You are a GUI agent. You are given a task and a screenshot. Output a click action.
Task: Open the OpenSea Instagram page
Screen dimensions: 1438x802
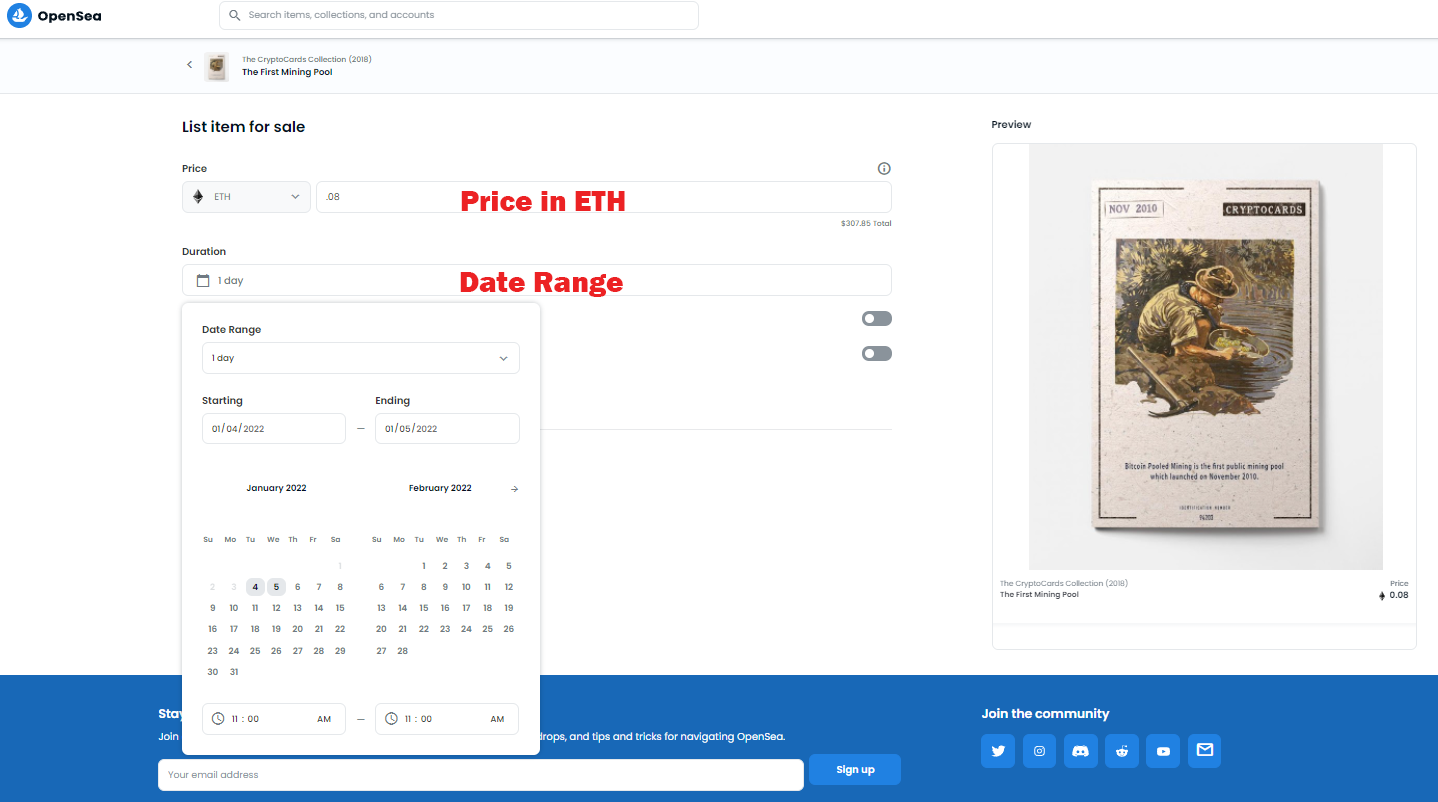click(1038, 751)
